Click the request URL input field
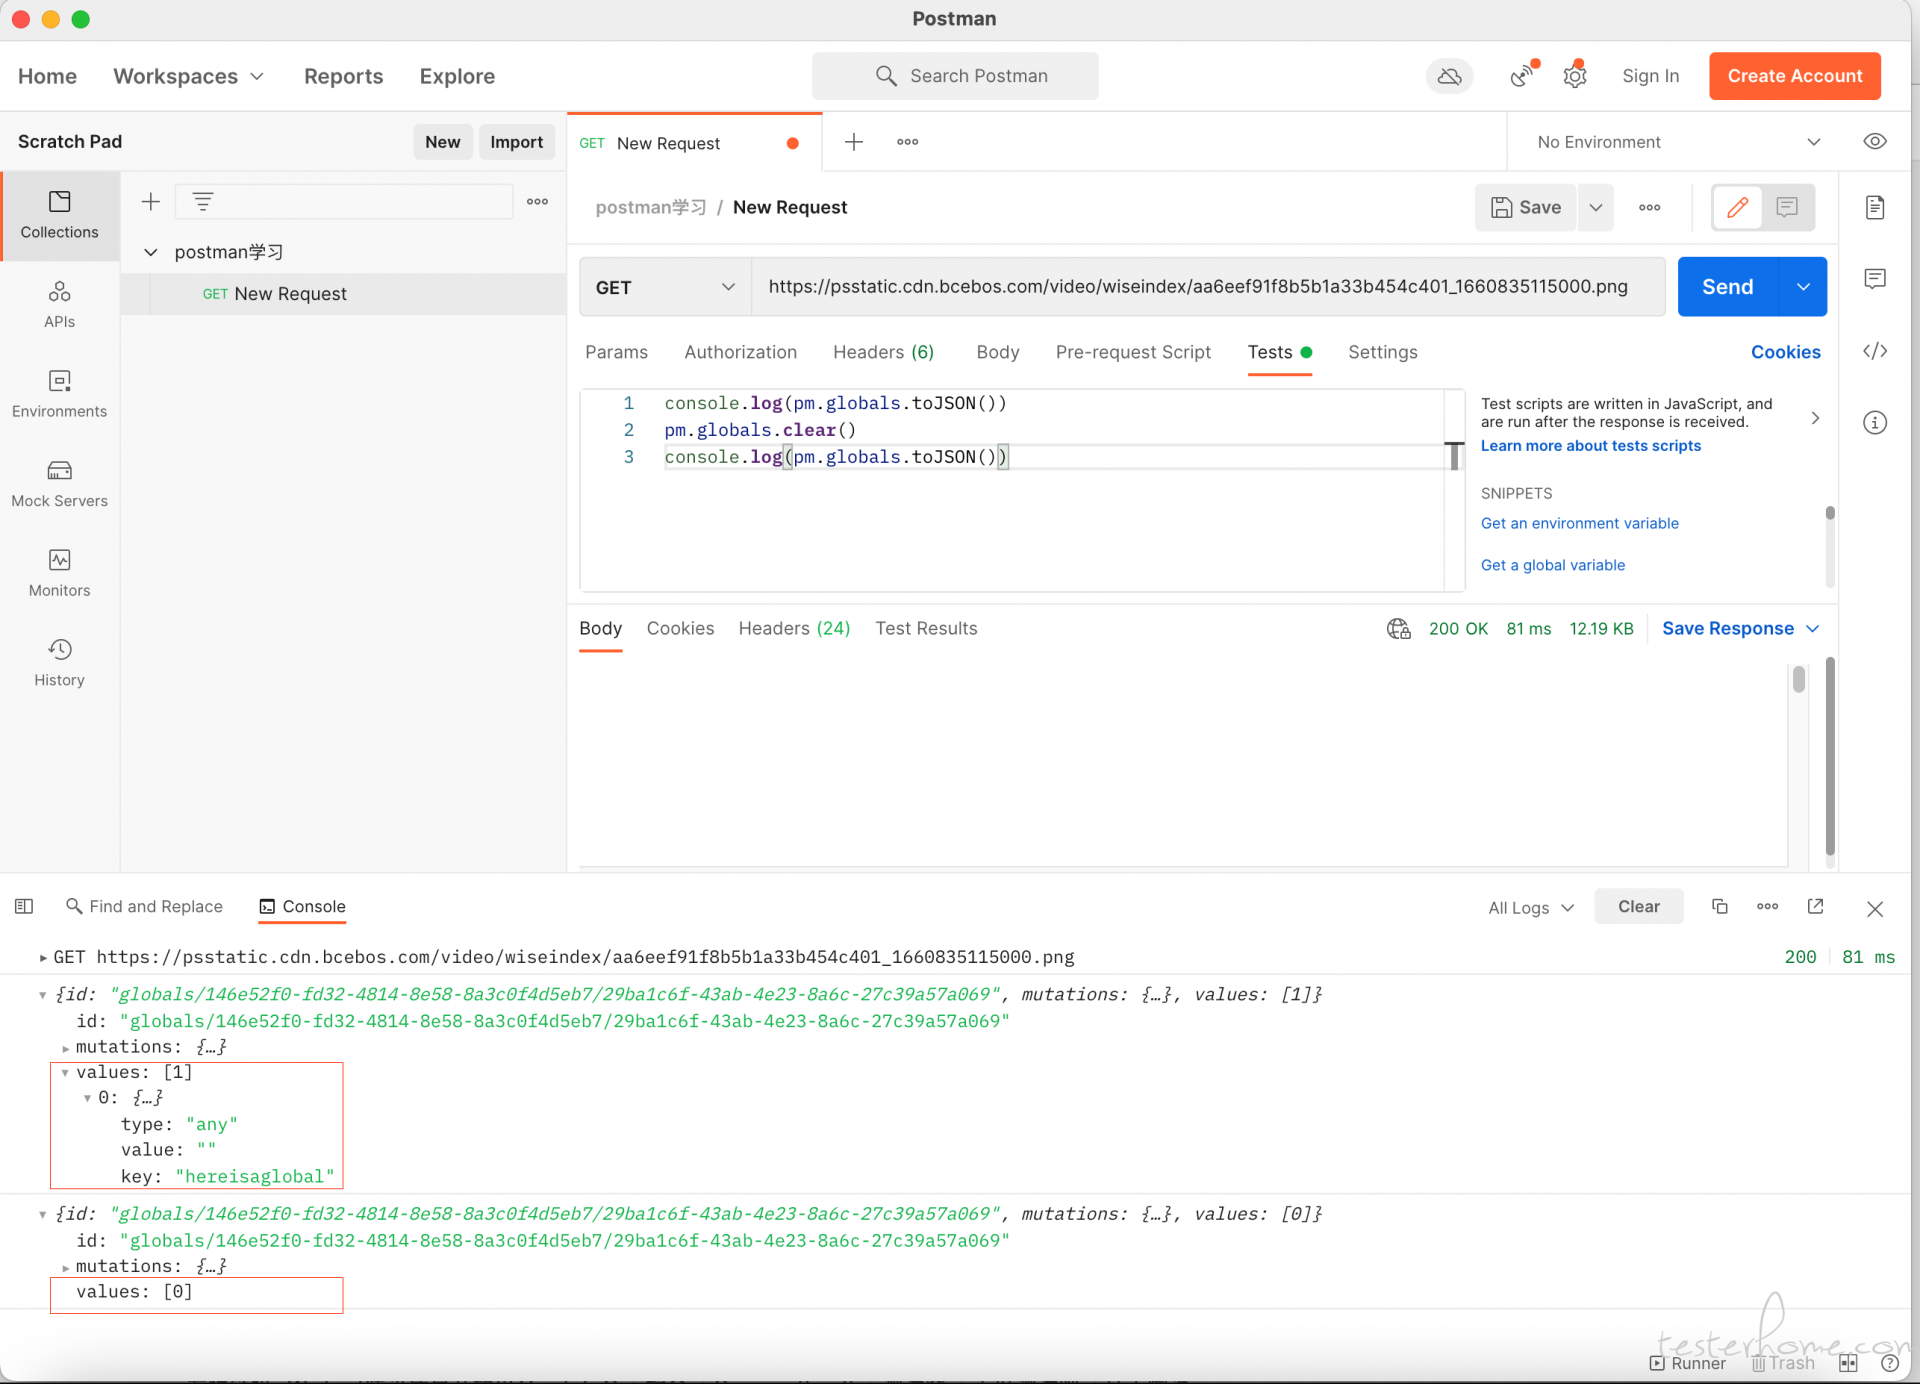The width and height of the screenshot is (1920, 1384). point(1208,287)
